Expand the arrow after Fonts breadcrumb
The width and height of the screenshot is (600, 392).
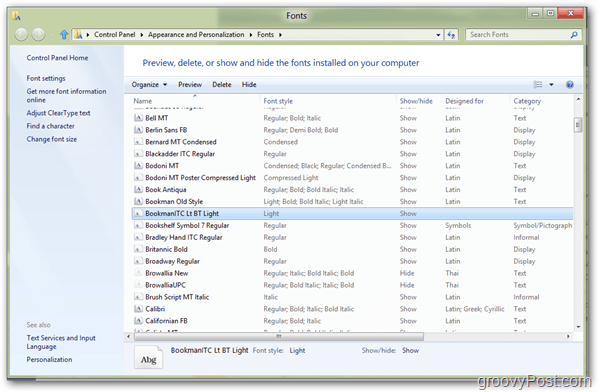(280, 35)
